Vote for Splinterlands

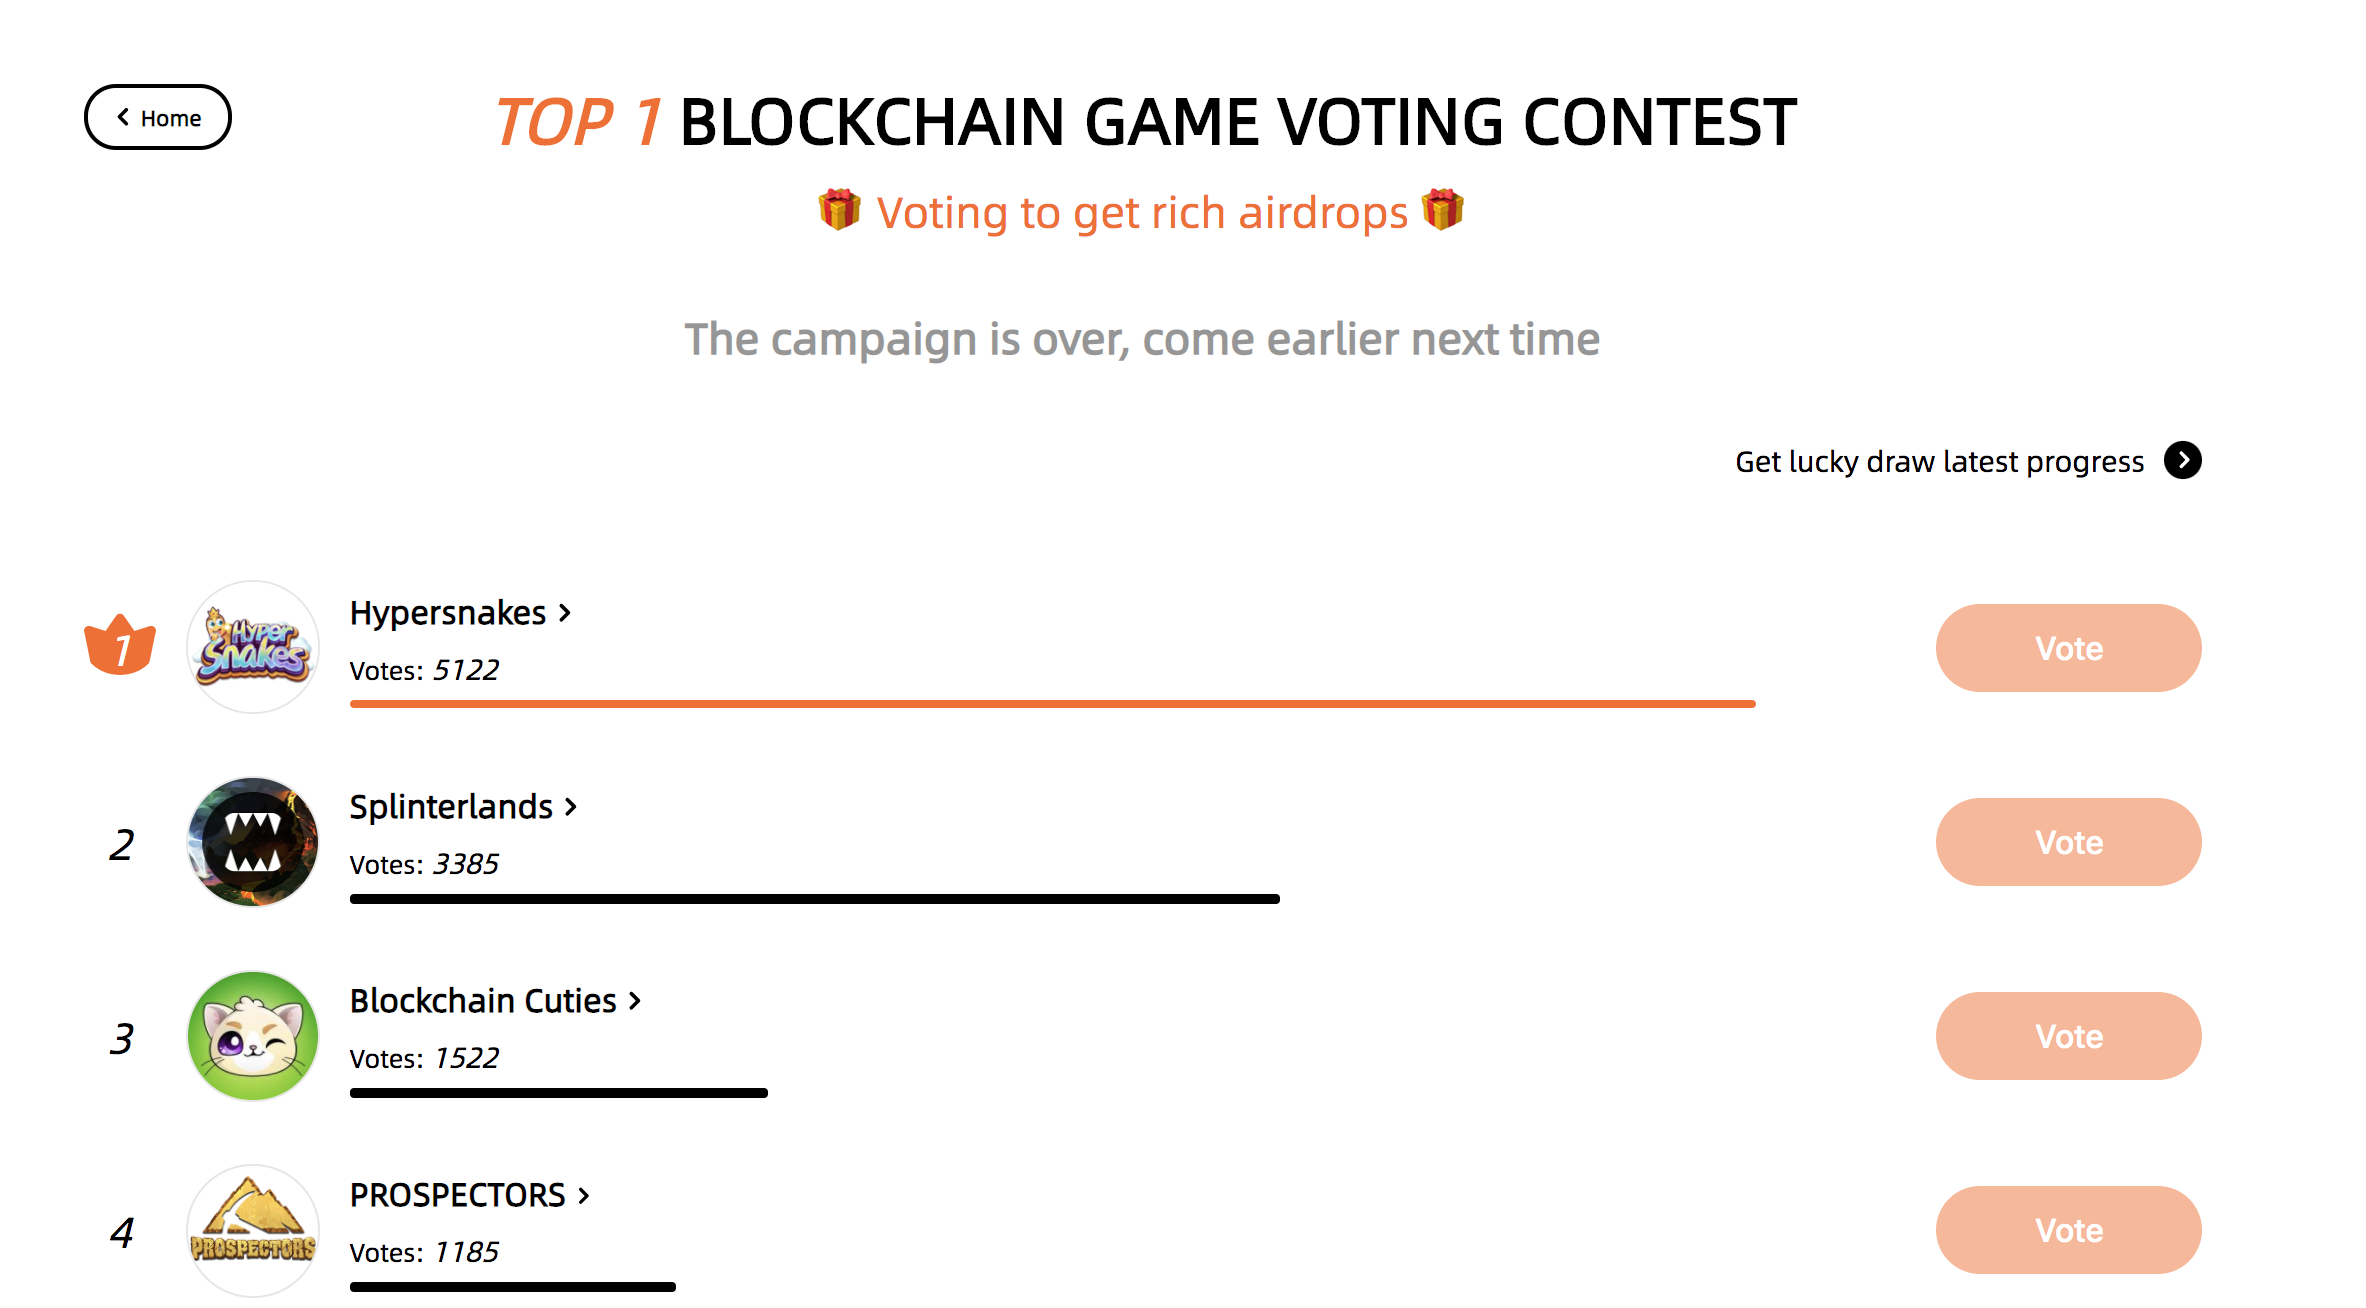point(2068,842)
